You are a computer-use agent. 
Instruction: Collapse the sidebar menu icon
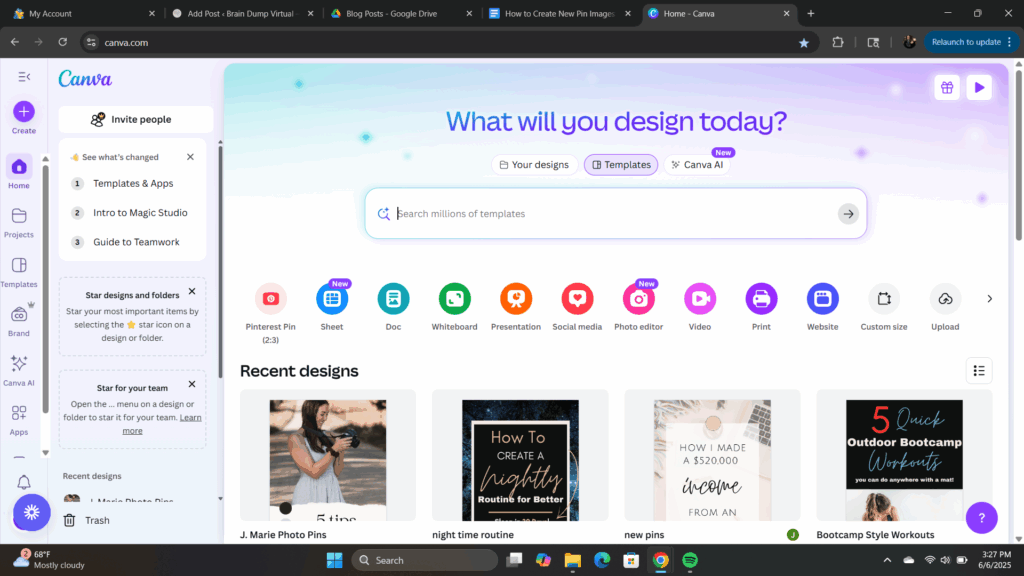point(24,77)
